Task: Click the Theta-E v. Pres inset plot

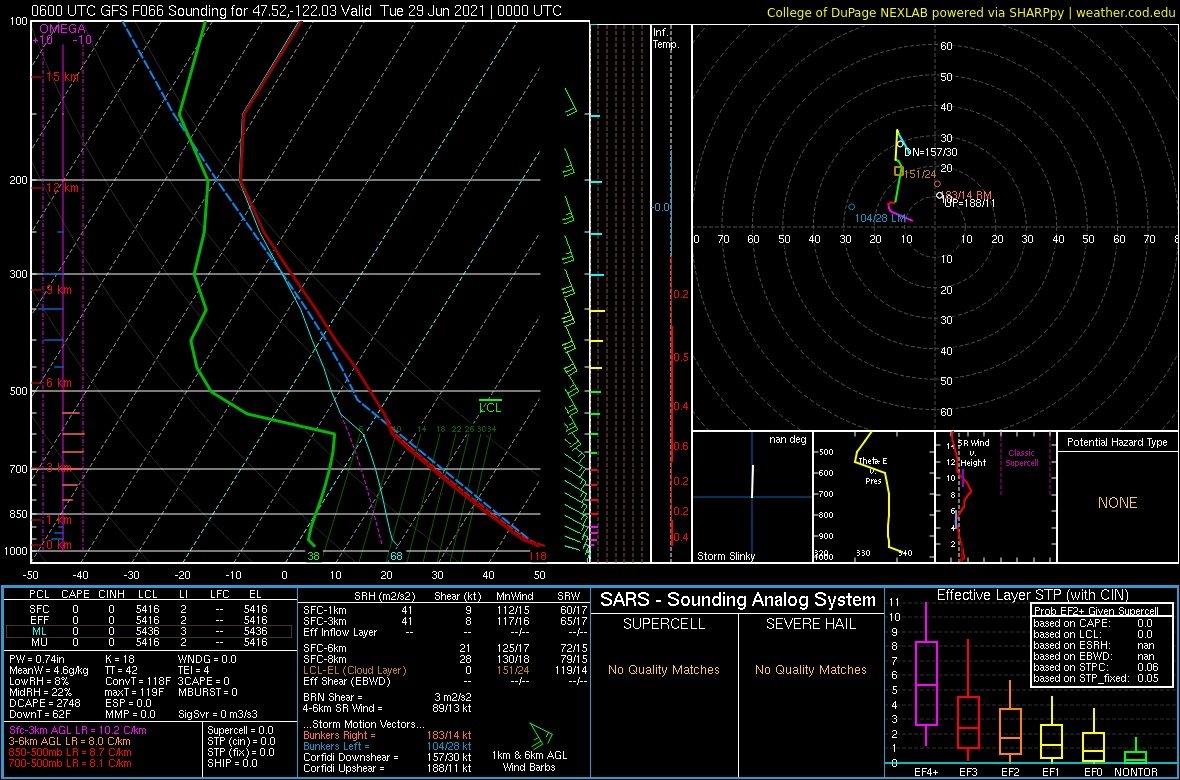Action: [873, 497]
